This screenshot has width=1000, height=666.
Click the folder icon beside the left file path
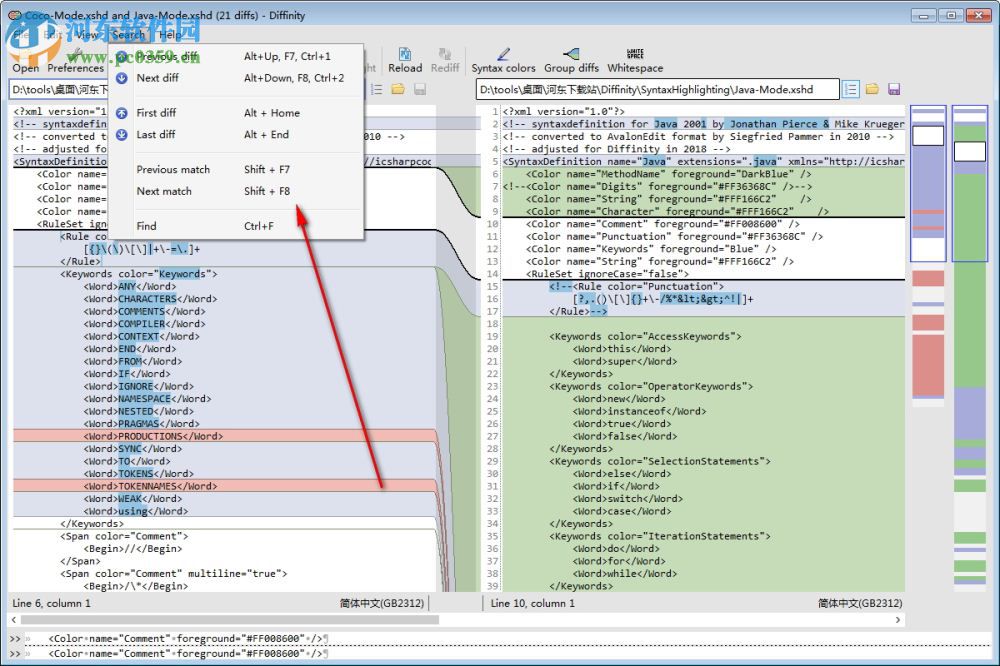(x=397, y=90)
